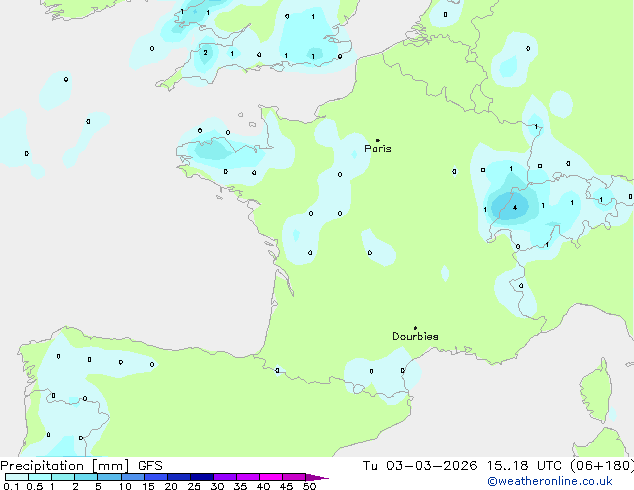Click the legend label '40'

[x=263, y=486]
